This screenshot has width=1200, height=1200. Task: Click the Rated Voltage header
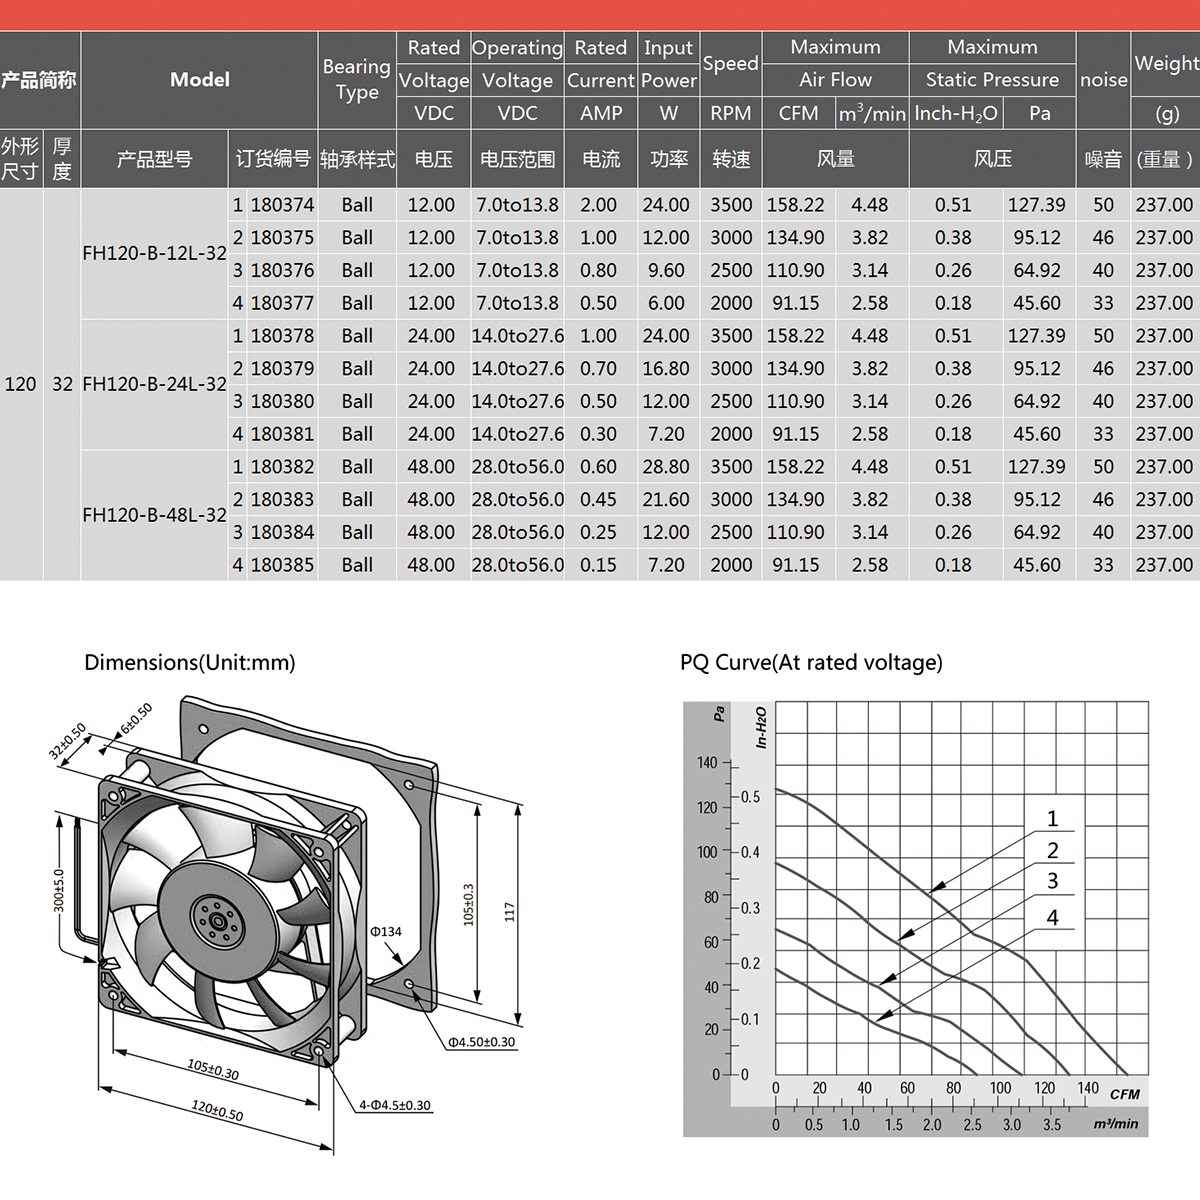[434, 64]
